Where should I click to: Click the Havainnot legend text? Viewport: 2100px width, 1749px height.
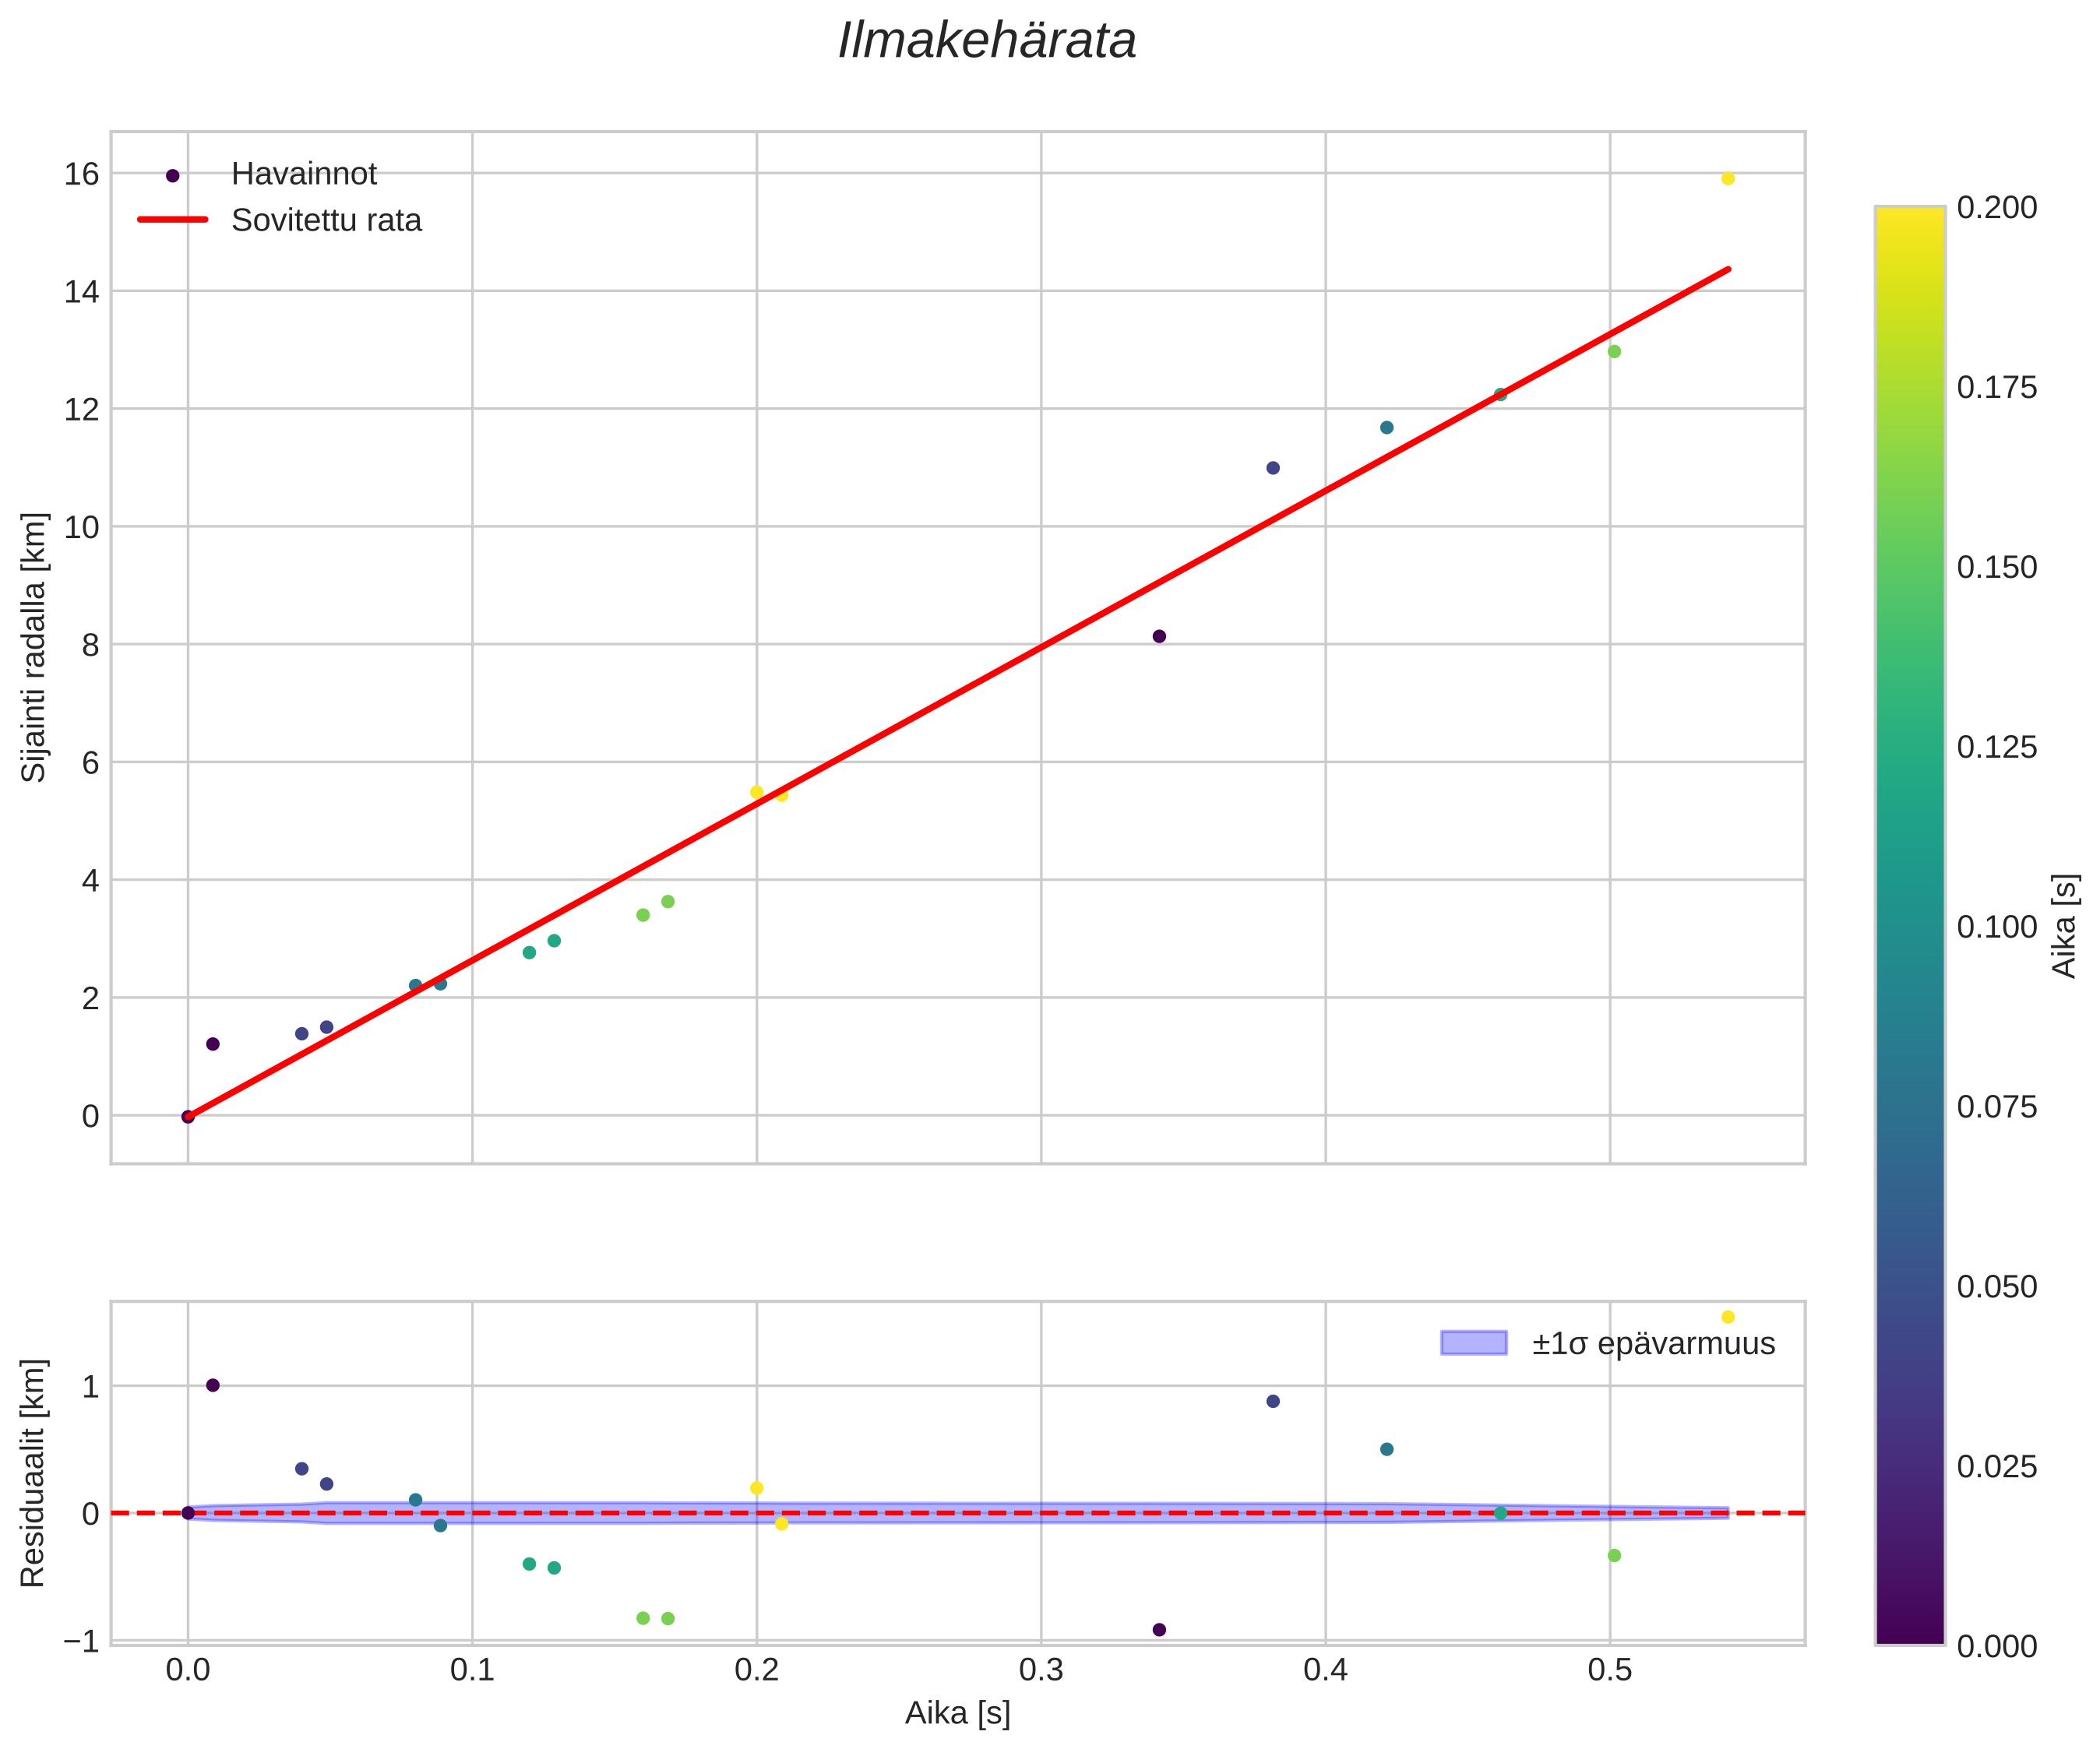click(304, 175)
